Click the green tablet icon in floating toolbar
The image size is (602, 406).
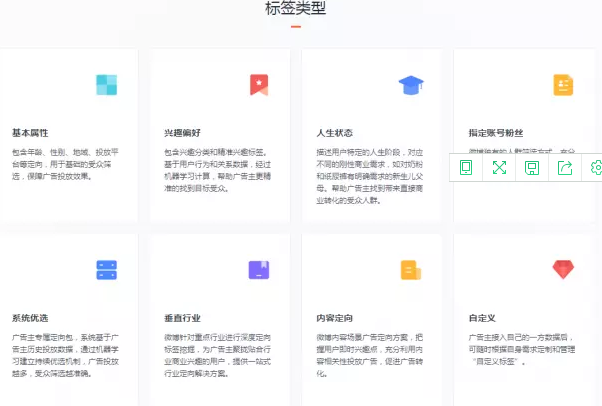point(466,167)
